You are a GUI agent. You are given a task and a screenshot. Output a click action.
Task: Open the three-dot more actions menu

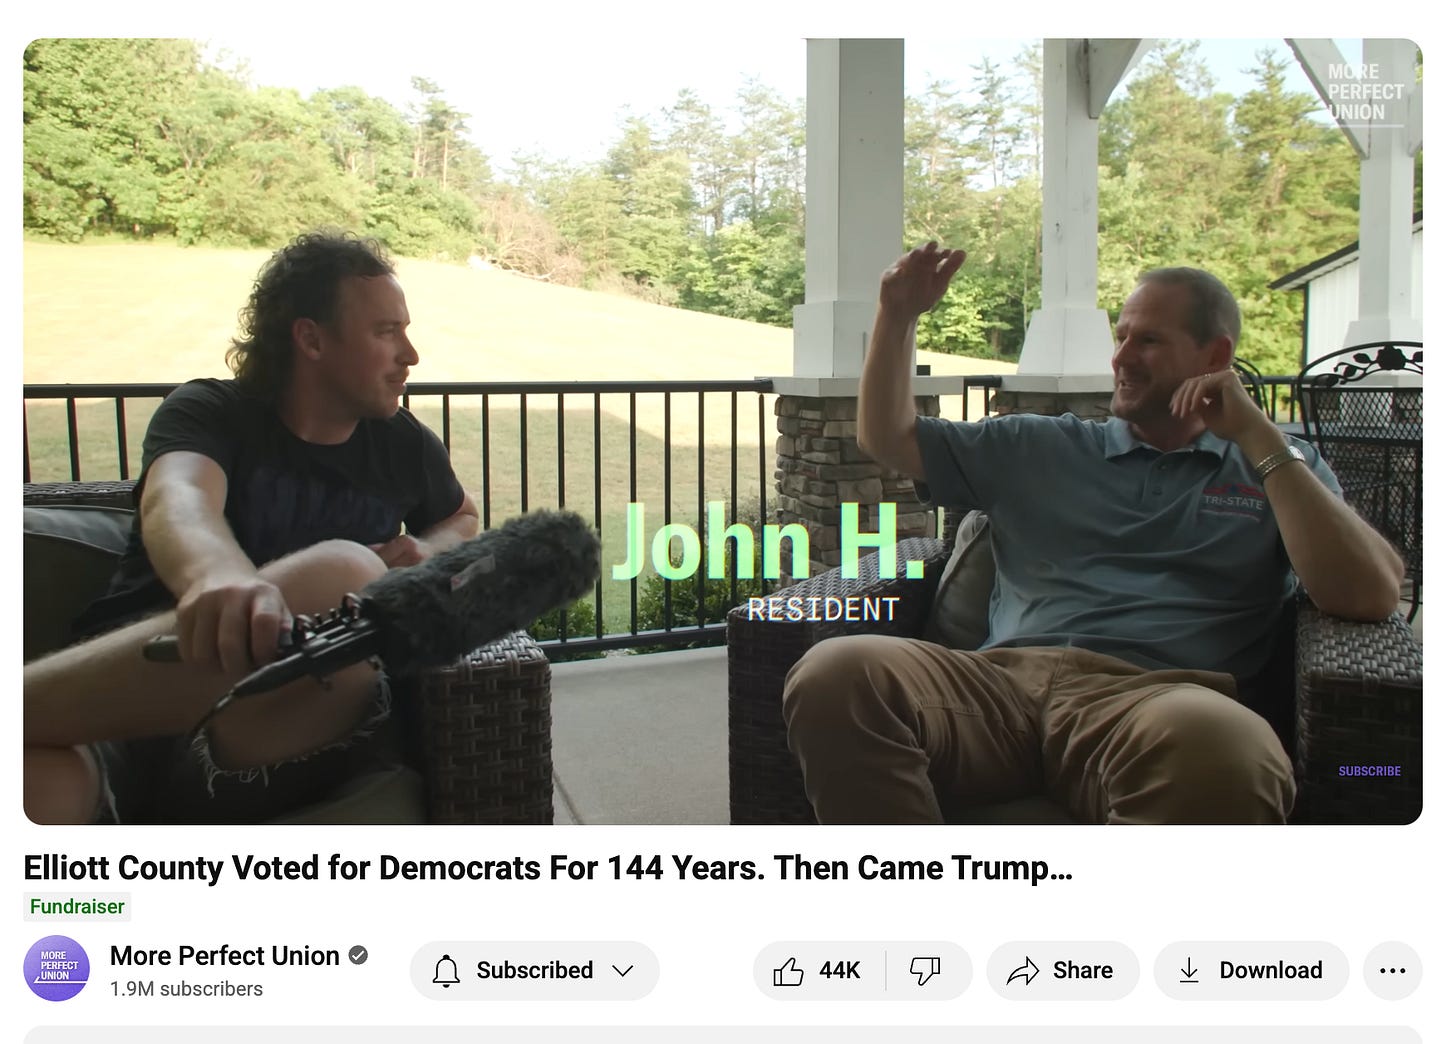(x=1392, y=970)
